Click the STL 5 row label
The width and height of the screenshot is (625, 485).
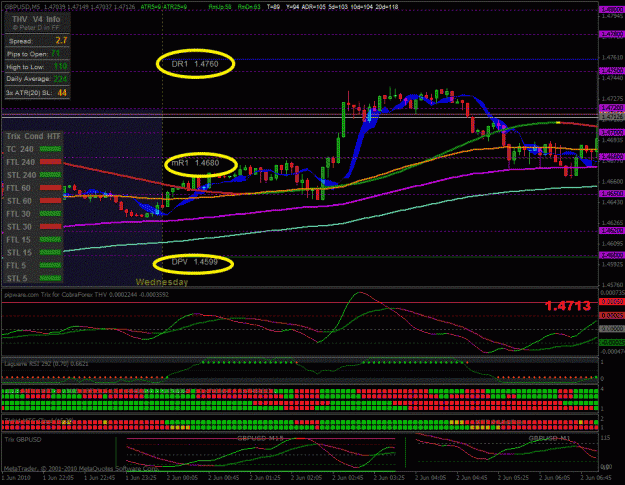pyautogui.click(x=17, y=279)
